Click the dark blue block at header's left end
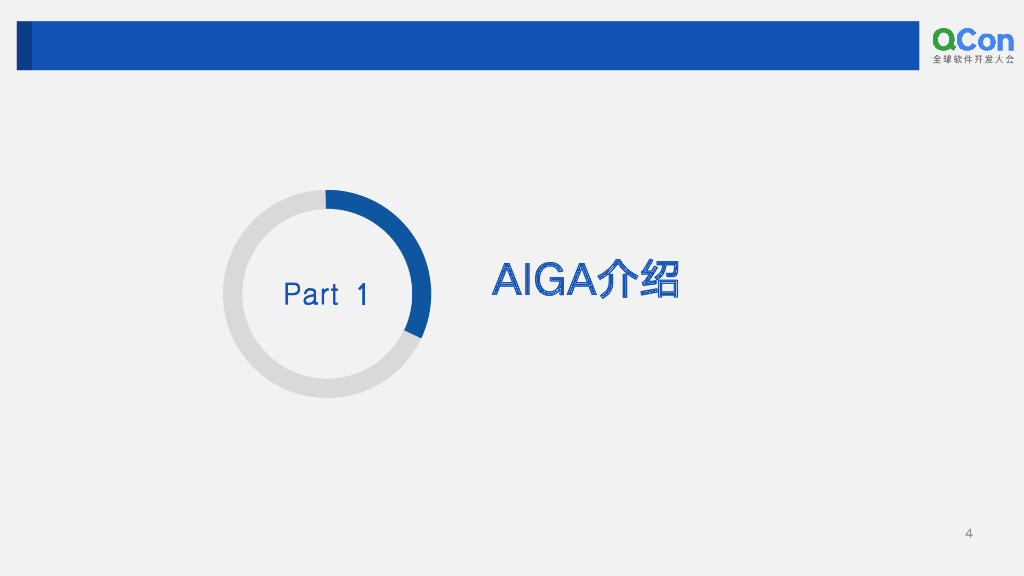The image size is (1024, 576). coord(24,46)
